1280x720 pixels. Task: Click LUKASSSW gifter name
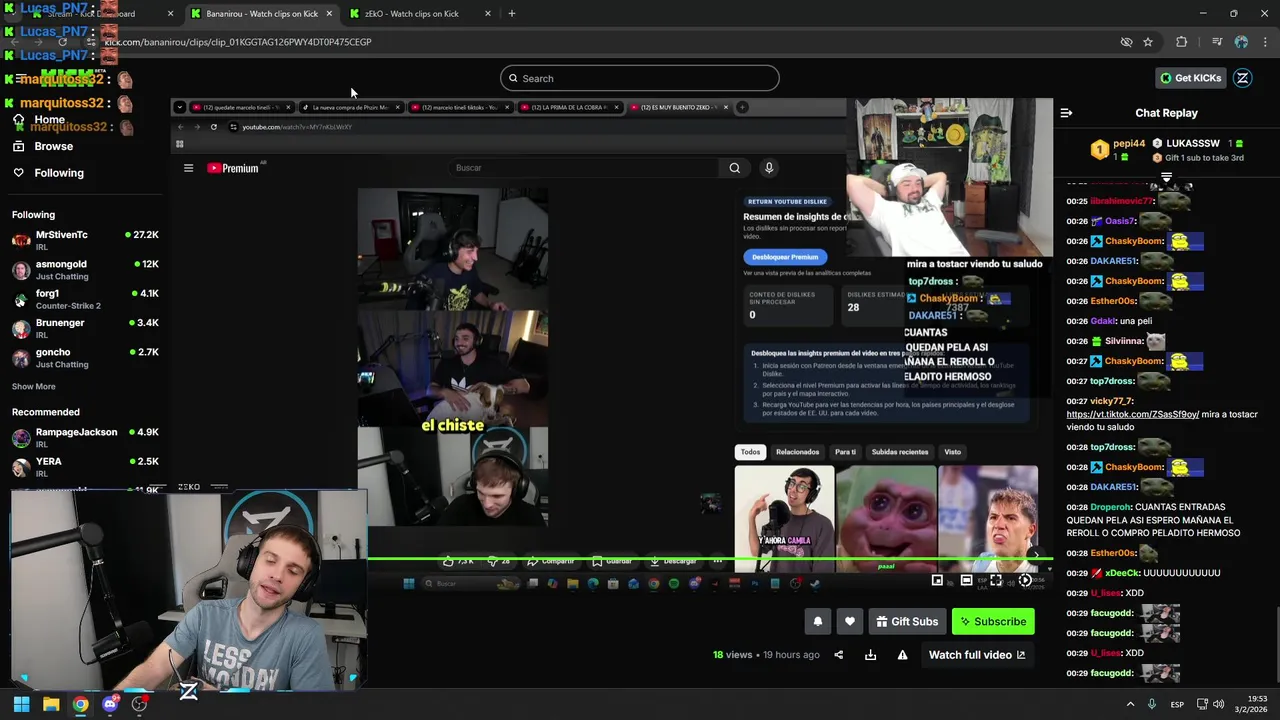1192,144
